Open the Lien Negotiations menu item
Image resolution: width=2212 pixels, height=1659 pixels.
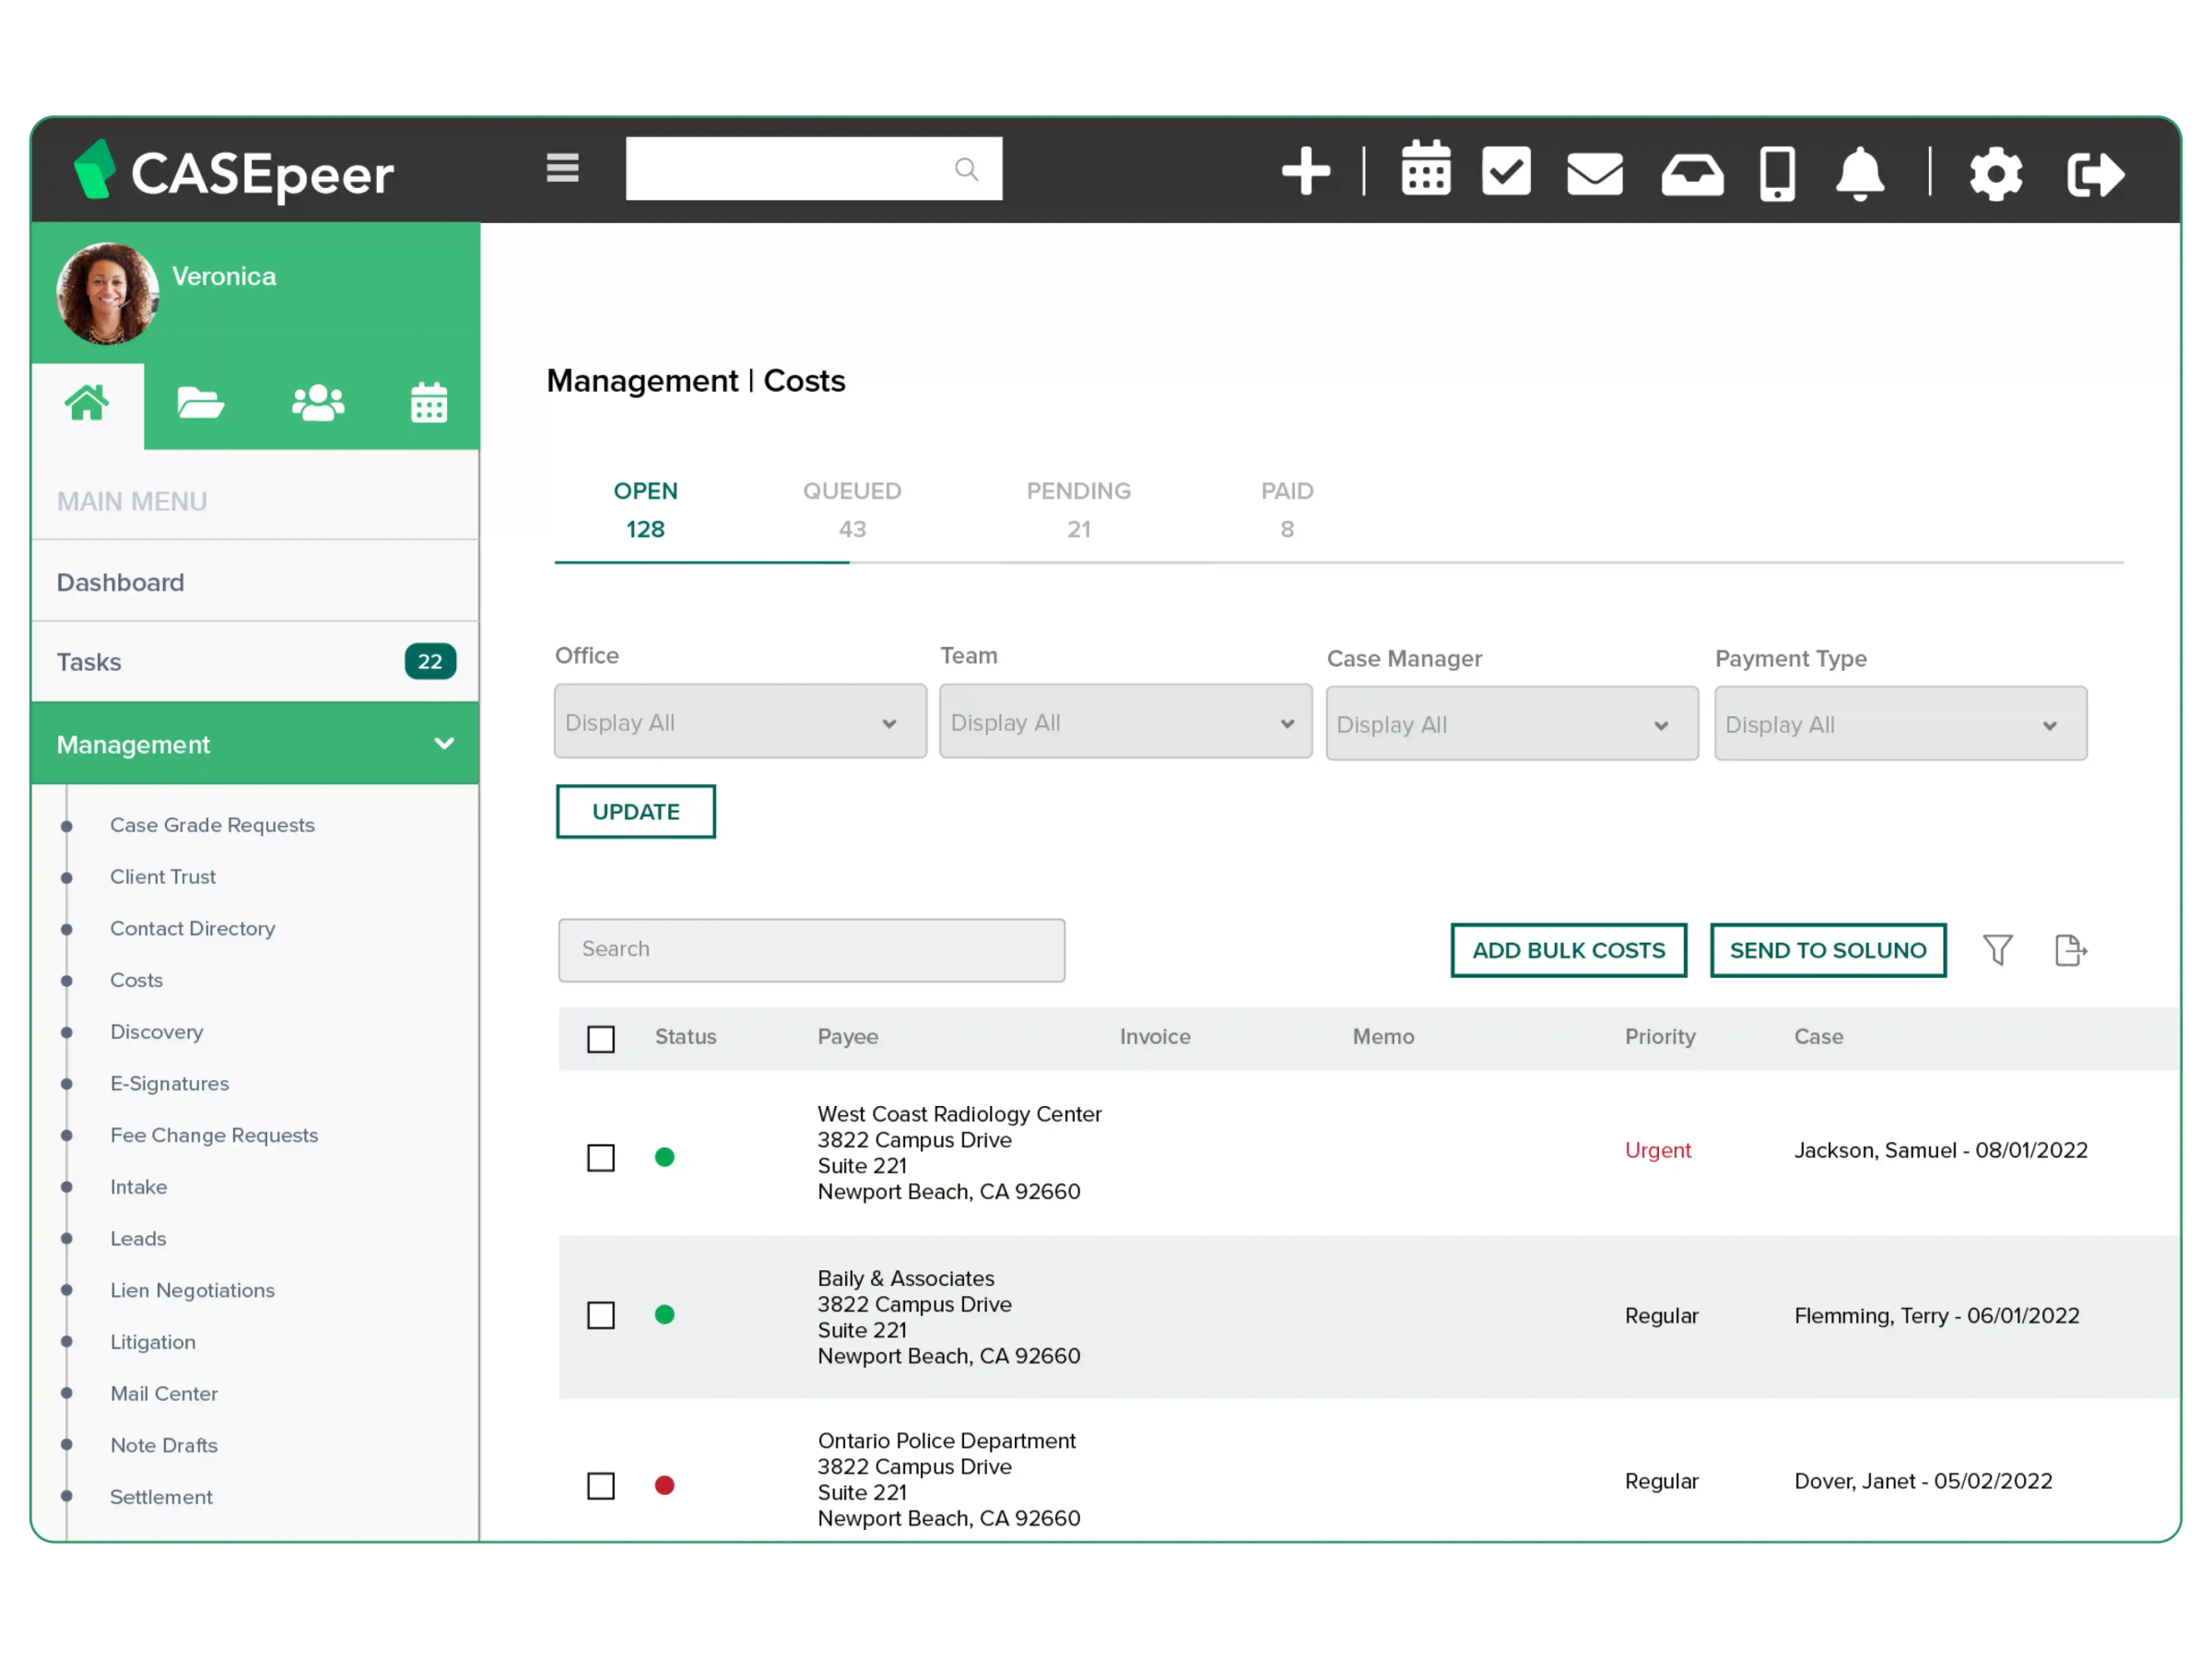click(192, 1290)
